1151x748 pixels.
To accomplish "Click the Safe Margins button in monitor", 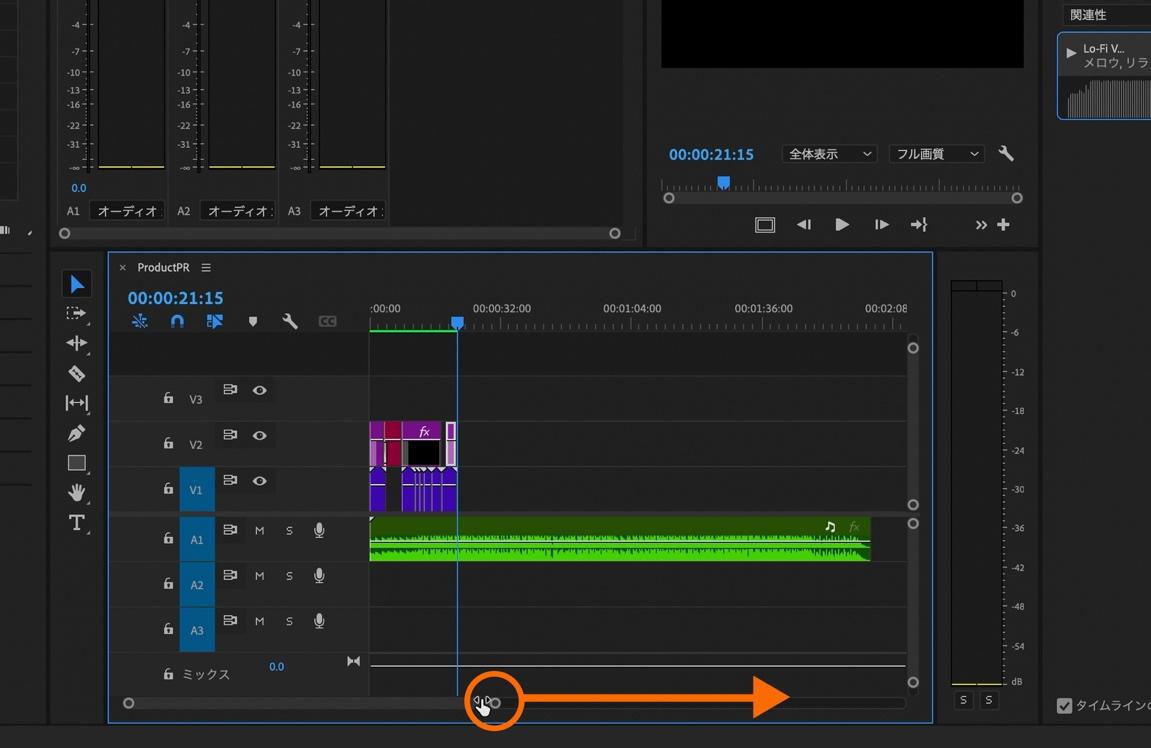I will (765, 225).
